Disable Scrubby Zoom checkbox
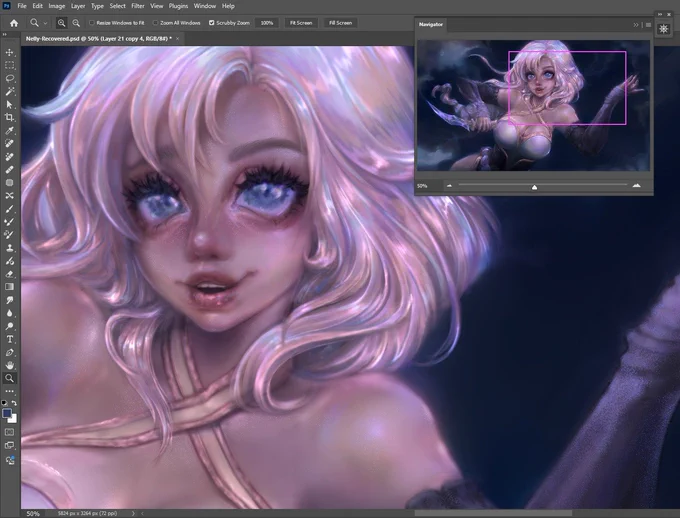The height and width of the screenshot is (518, 680). (212, 23)
